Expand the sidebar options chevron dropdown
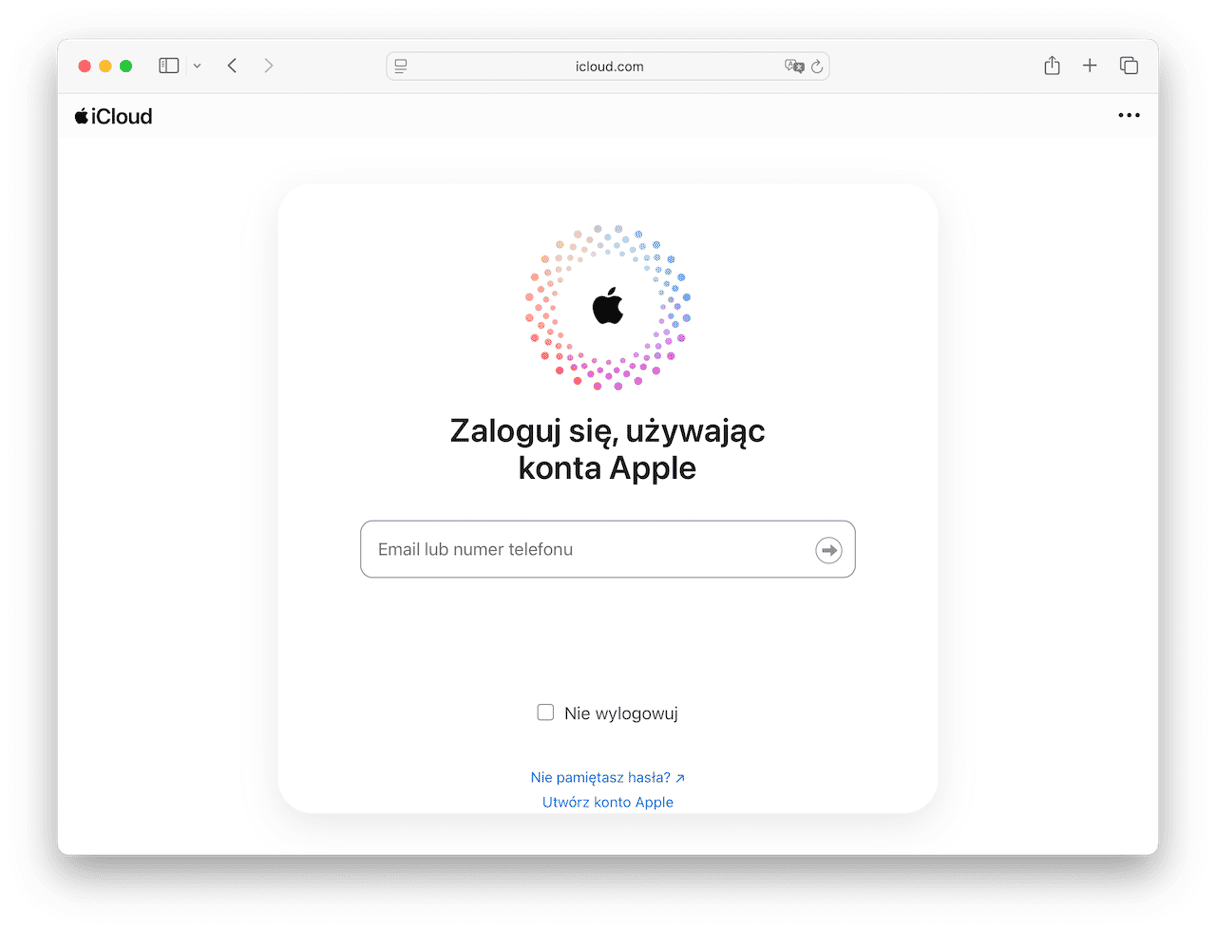 pyautogui.click(x=197, y=66)
